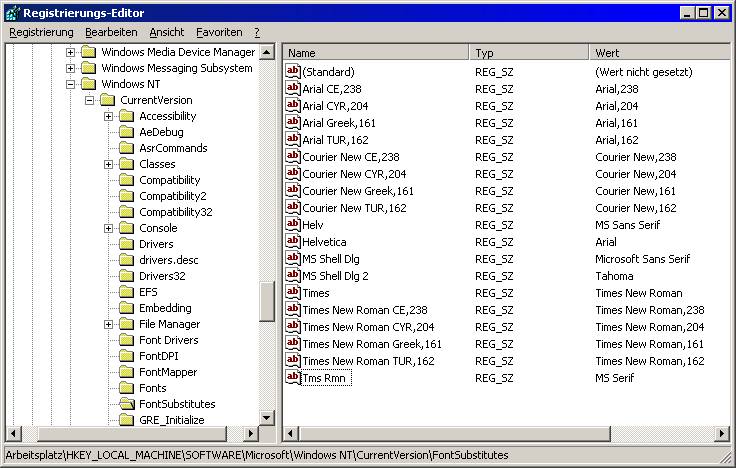
Task: Click the icon next to MS Shell Dlg 2
Action: click(x=293, y=276)
